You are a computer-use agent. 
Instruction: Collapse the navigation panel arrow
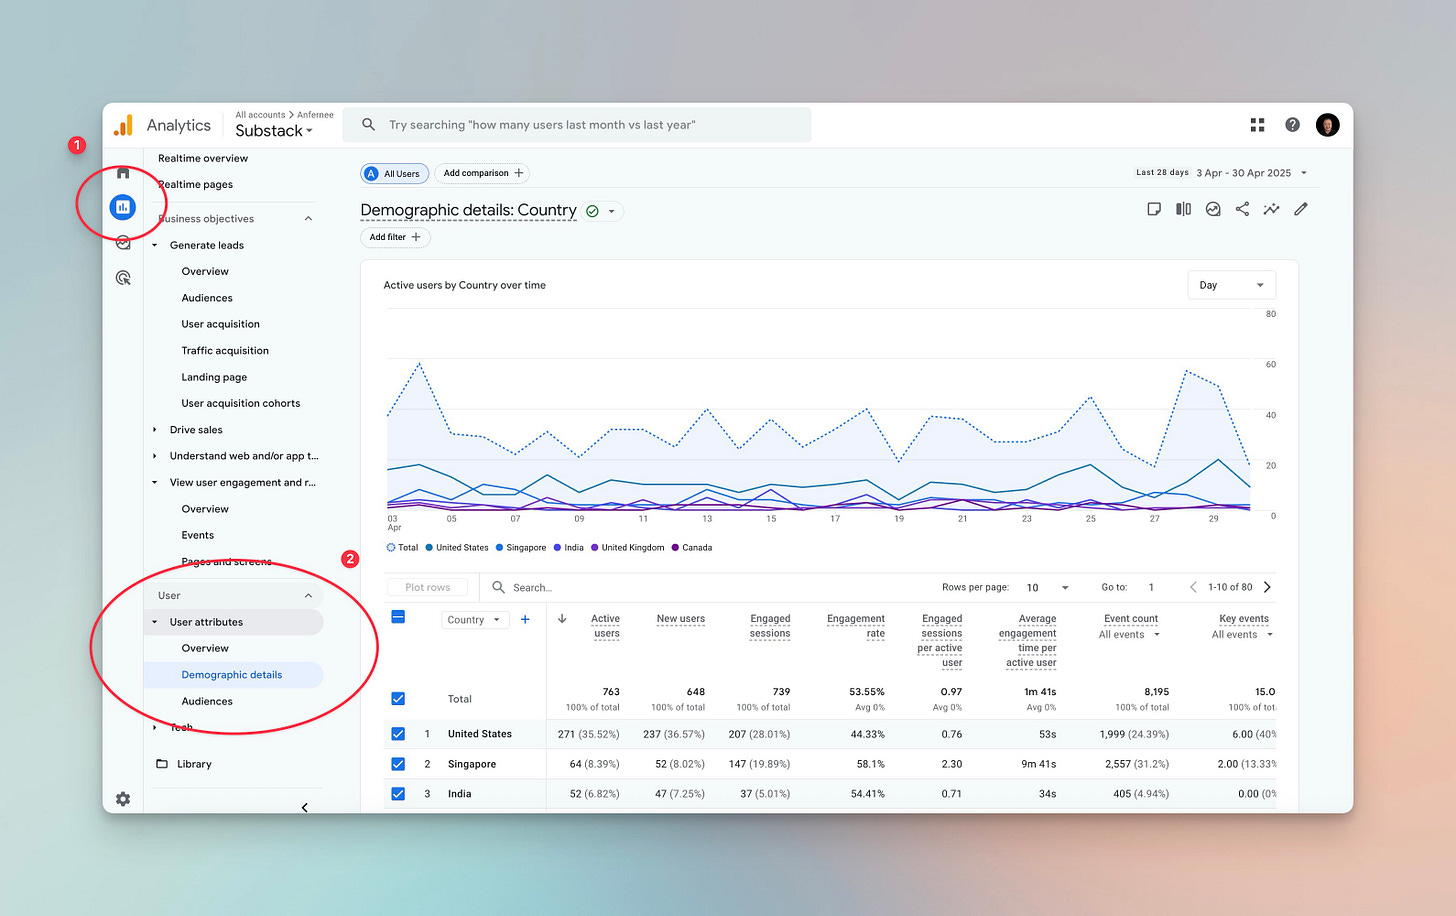(x=305, y=807)
